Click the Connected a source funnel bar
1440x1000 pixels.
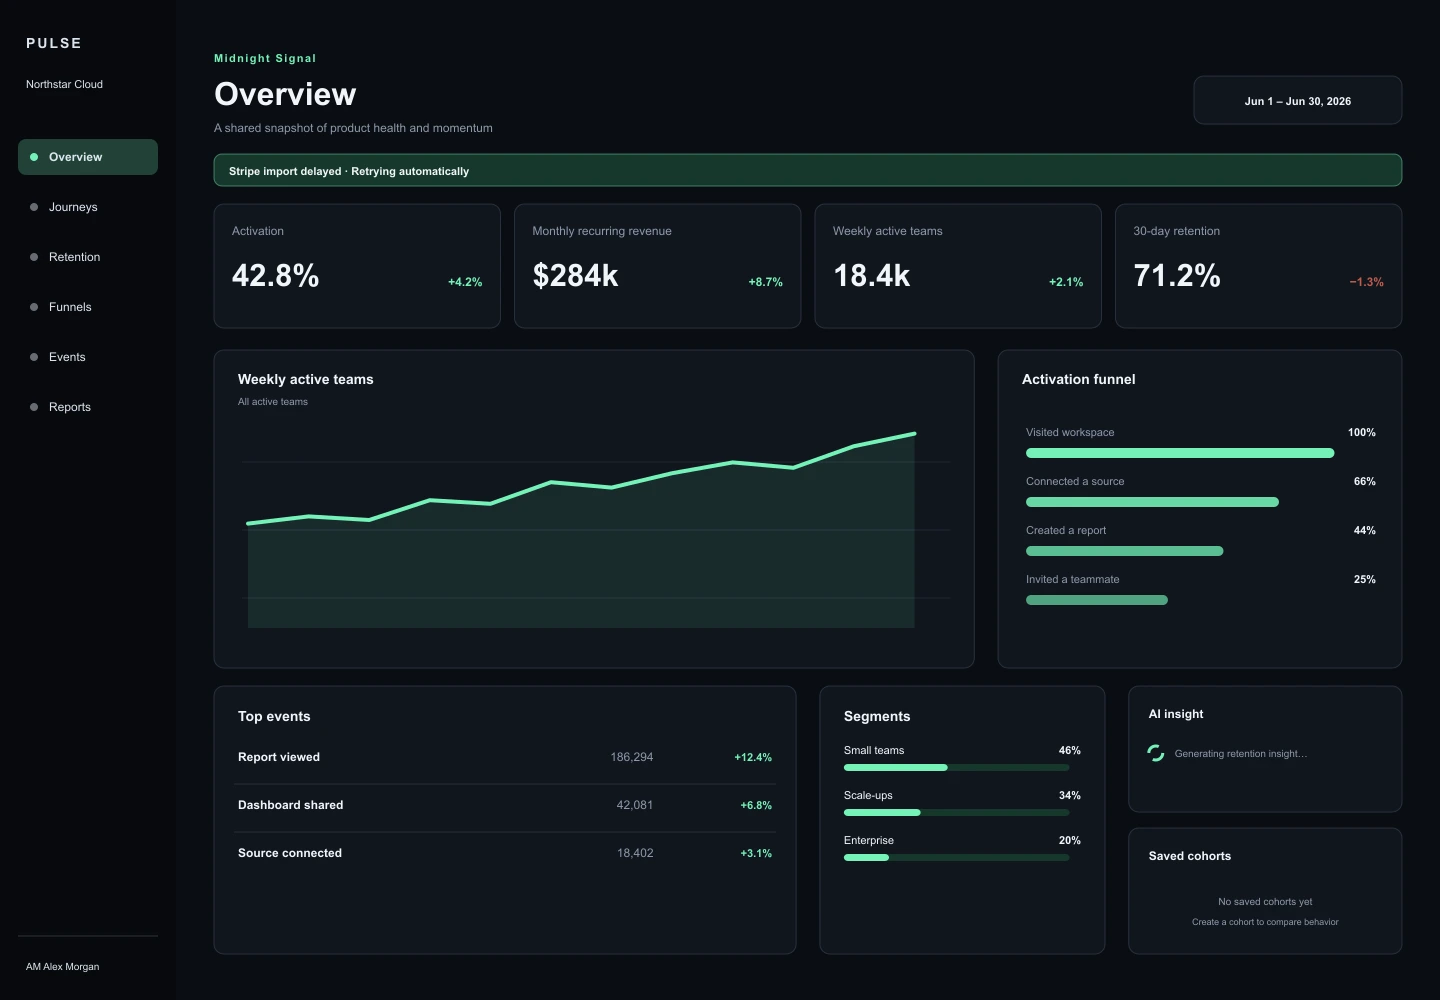1152,502
